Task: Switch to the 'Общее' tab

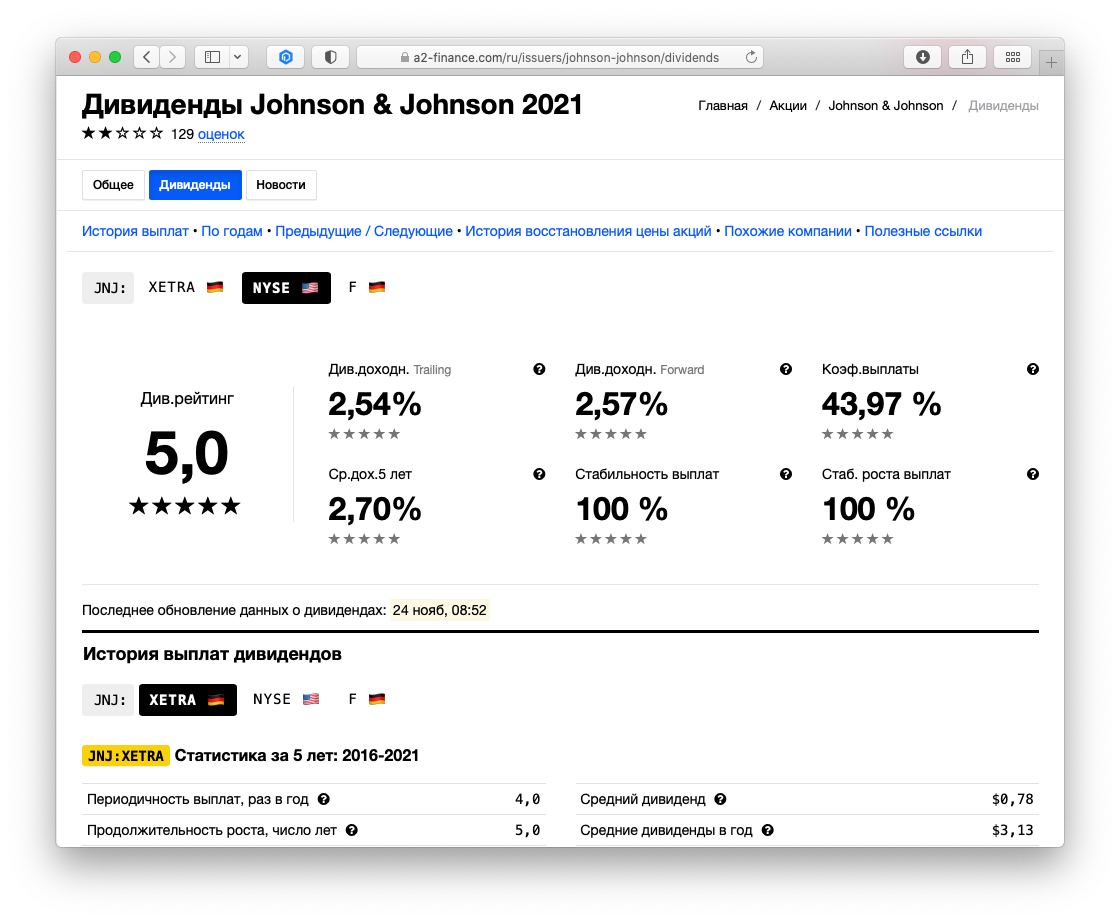Action: click(x=113, y=185)
